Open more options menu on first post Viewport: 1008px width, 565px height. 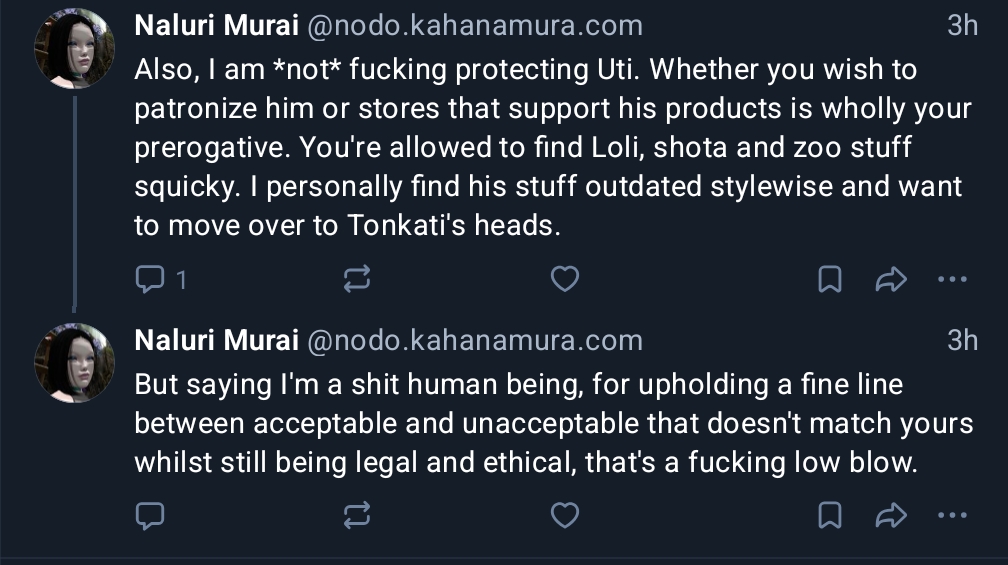(x=952, y=280)
